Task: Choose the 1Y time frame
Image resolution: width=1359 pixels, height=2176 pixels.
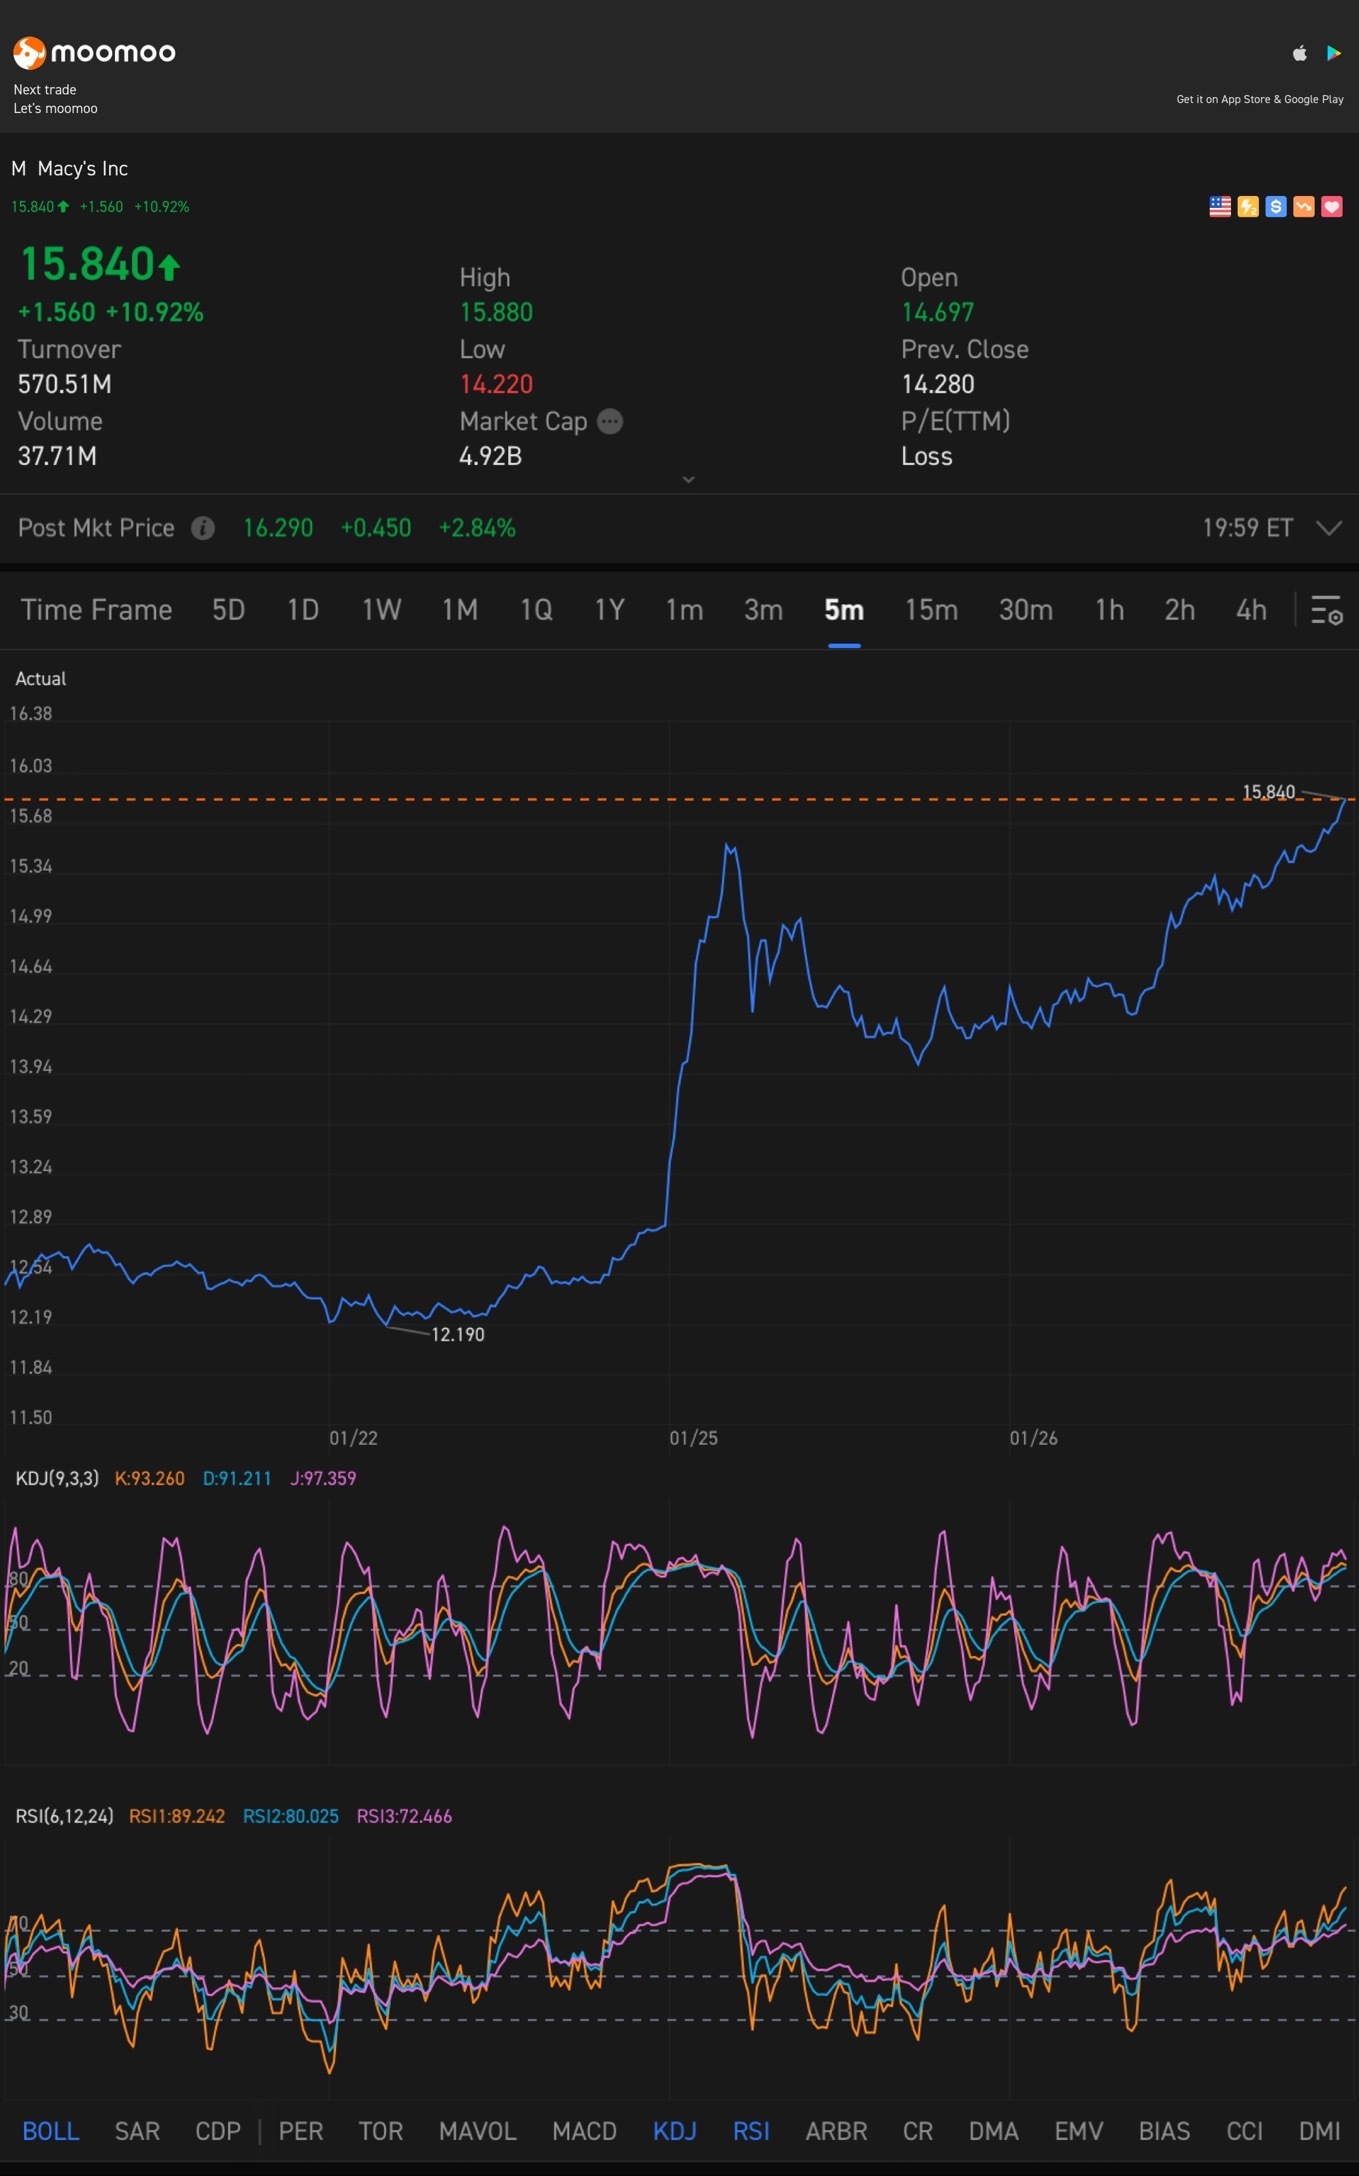Action: coord(609,610)
